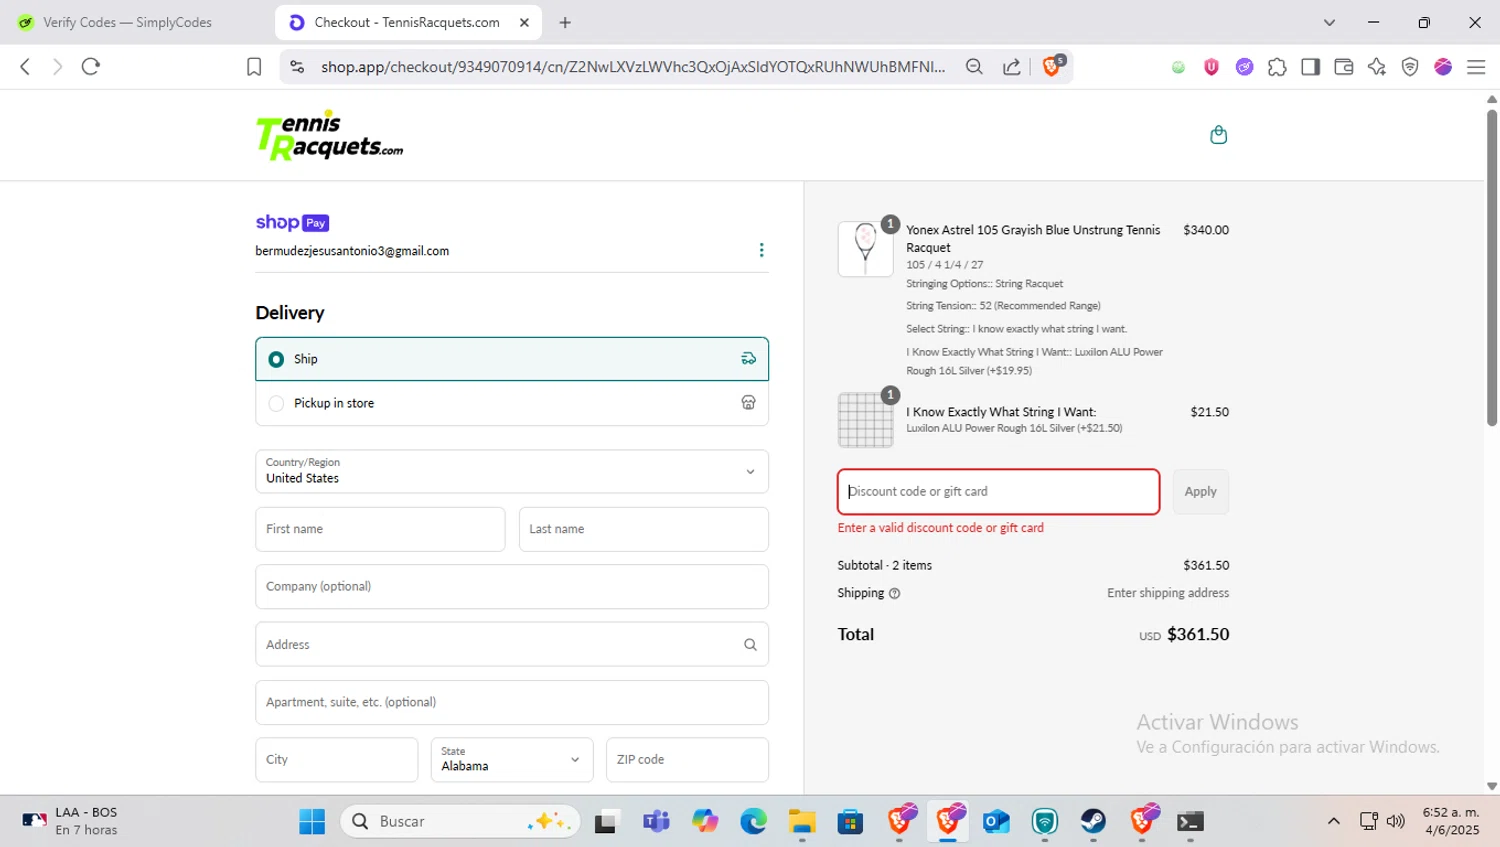Click the Subtotal · 2 items label

click(885, 566)
